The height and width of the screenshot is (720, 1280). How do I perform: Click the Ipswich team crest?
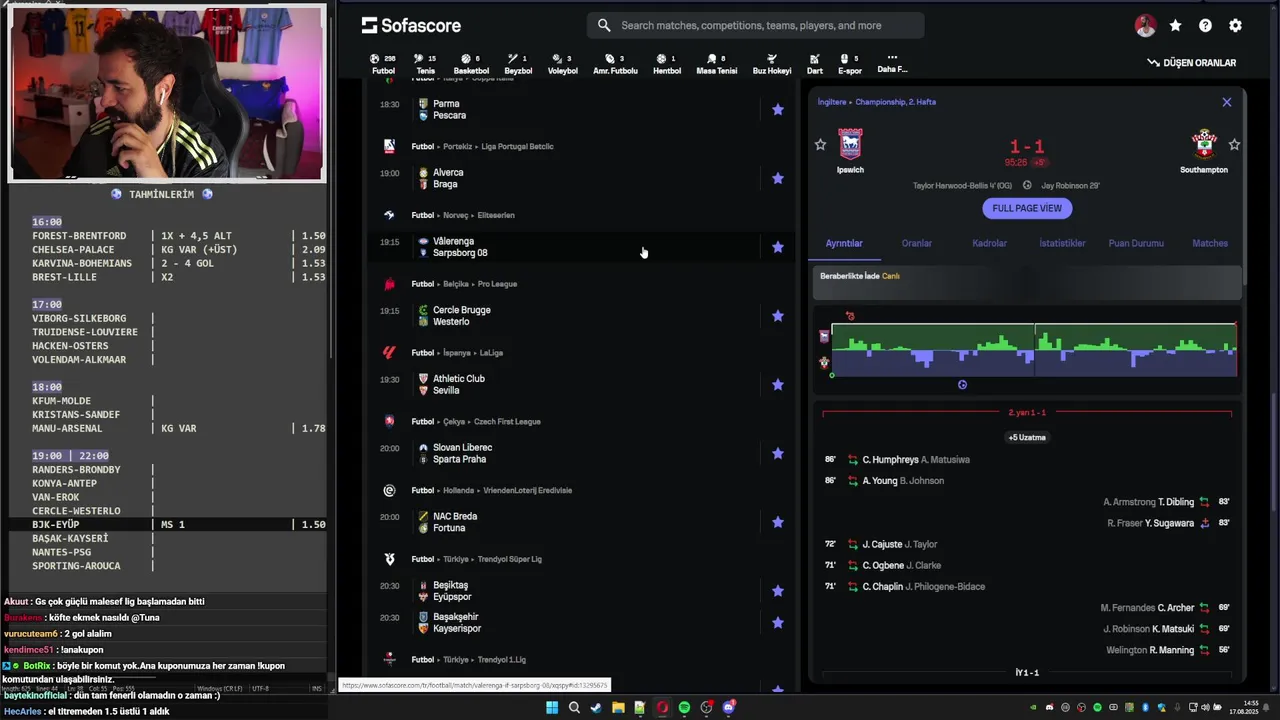pyautogui.click(x=850, y=144)
